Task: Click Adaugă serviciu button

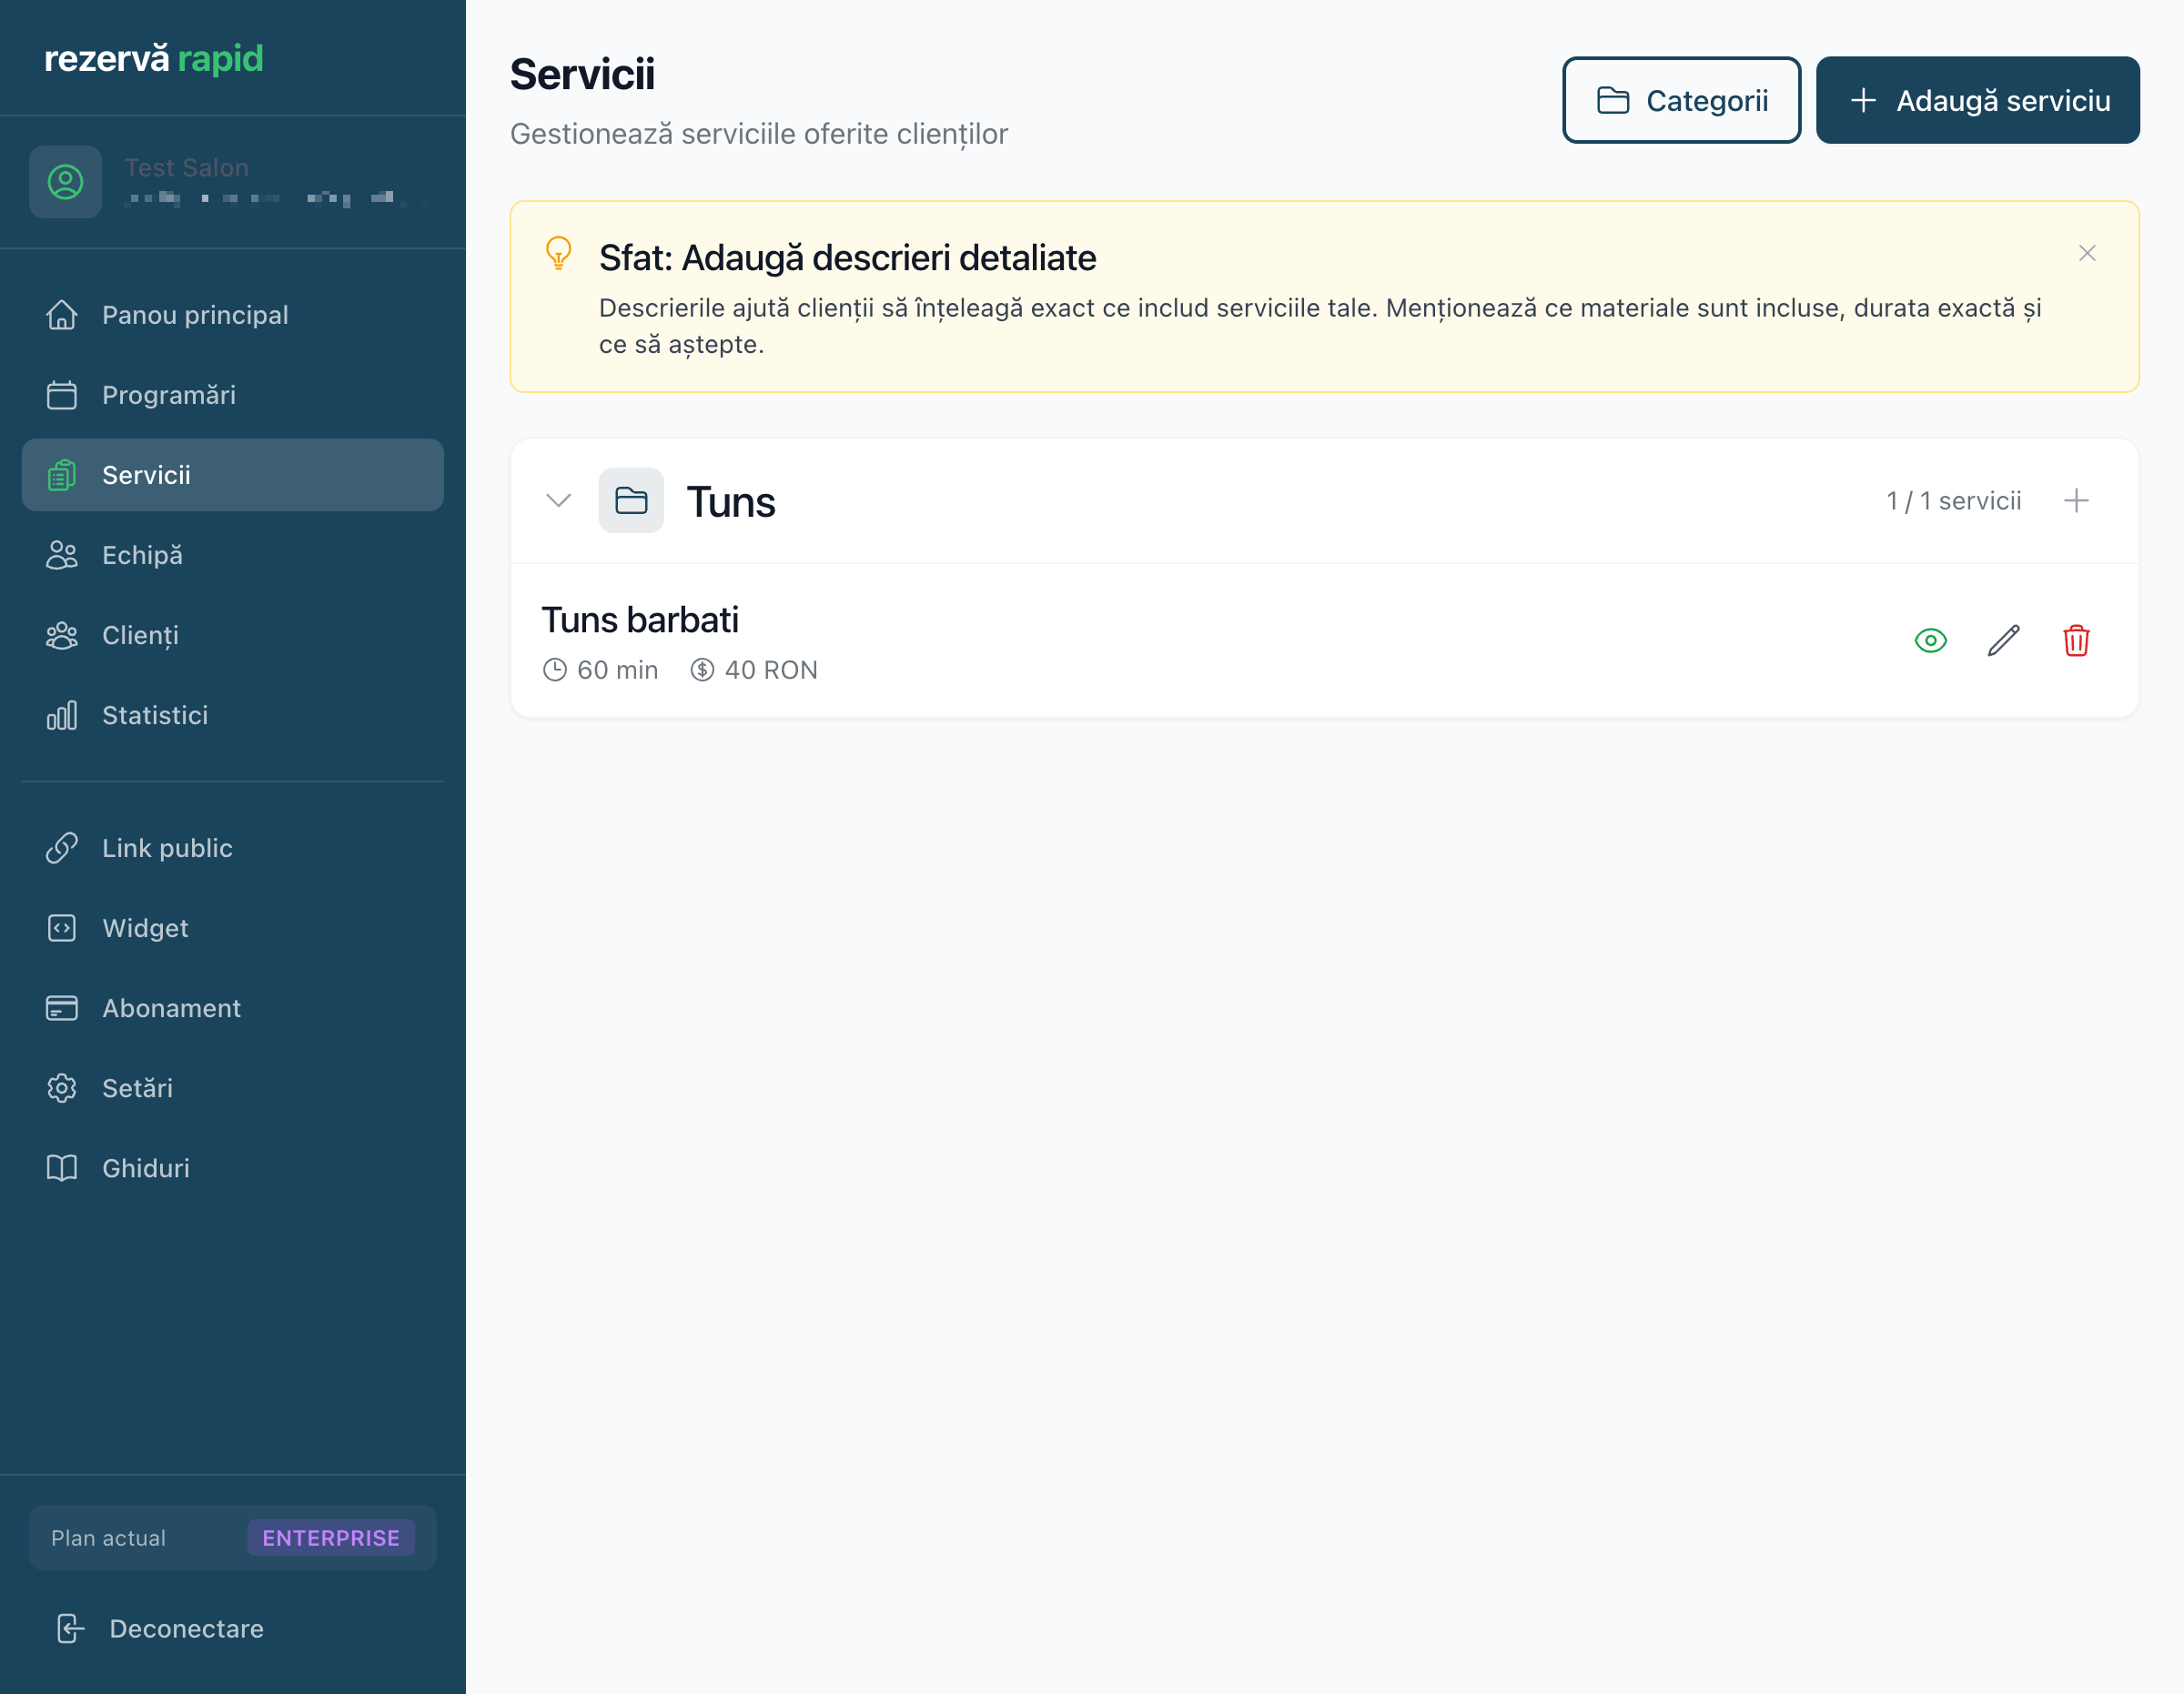Action: click(x=1977, y=100)
